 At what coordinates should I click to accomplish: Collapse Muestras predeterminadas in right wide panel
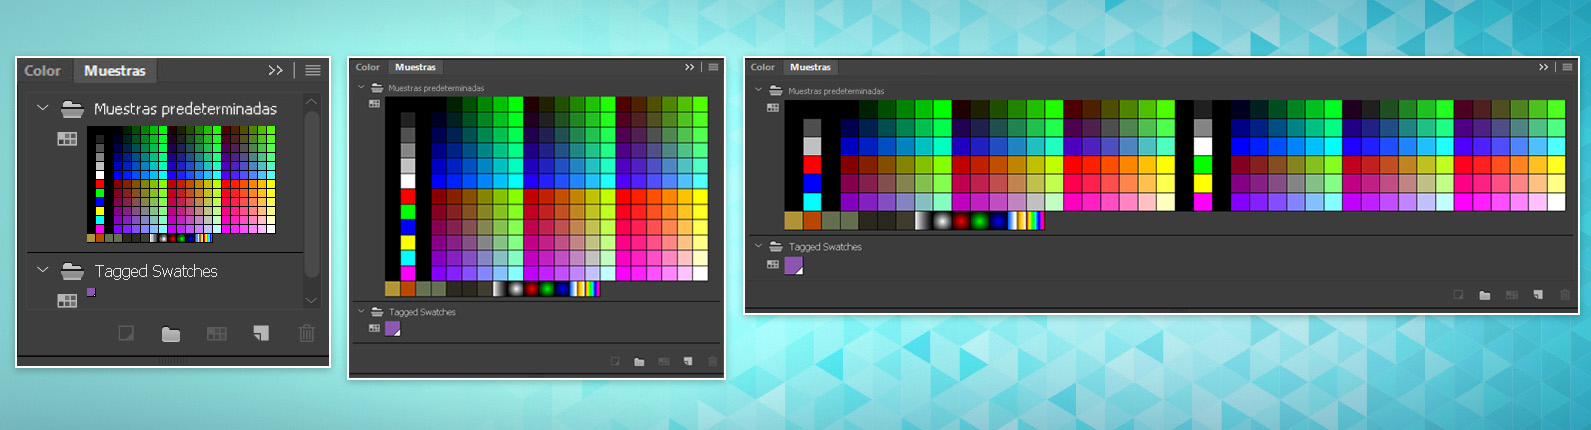tap(758, 90)
